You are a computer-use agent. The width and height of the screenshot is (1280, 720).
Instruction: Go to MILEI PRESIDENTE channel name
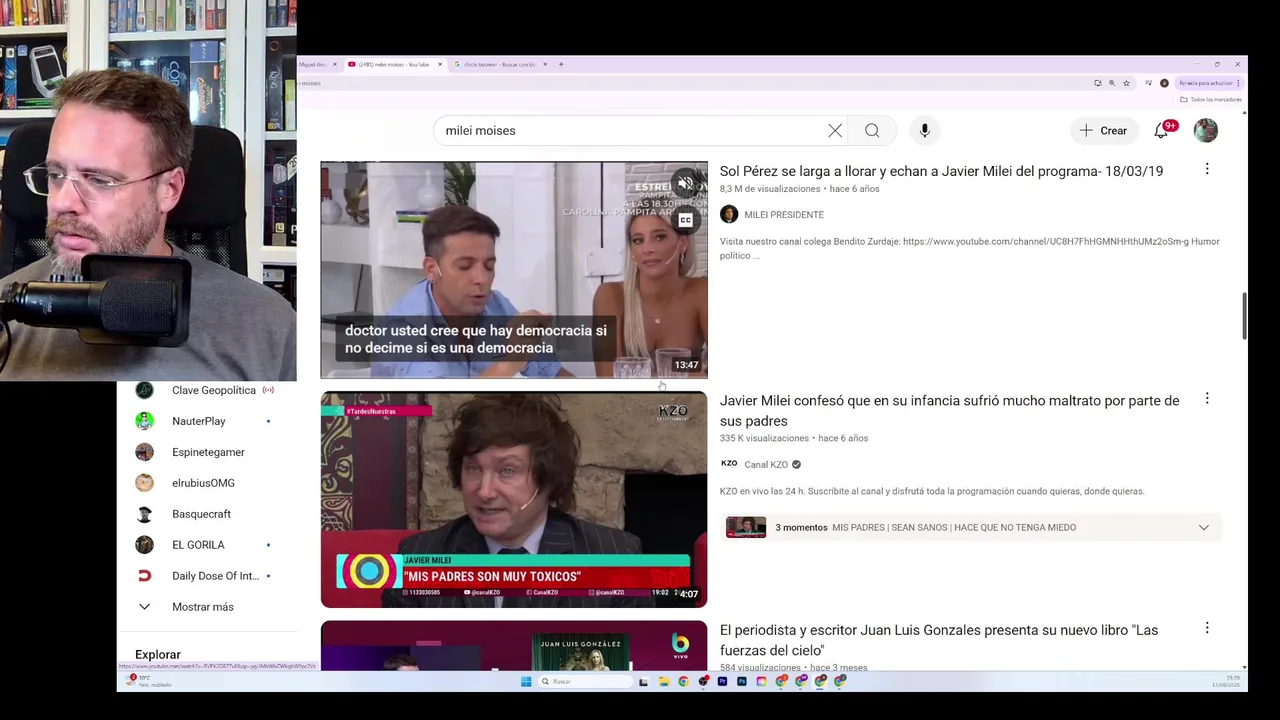coord(784,215)
